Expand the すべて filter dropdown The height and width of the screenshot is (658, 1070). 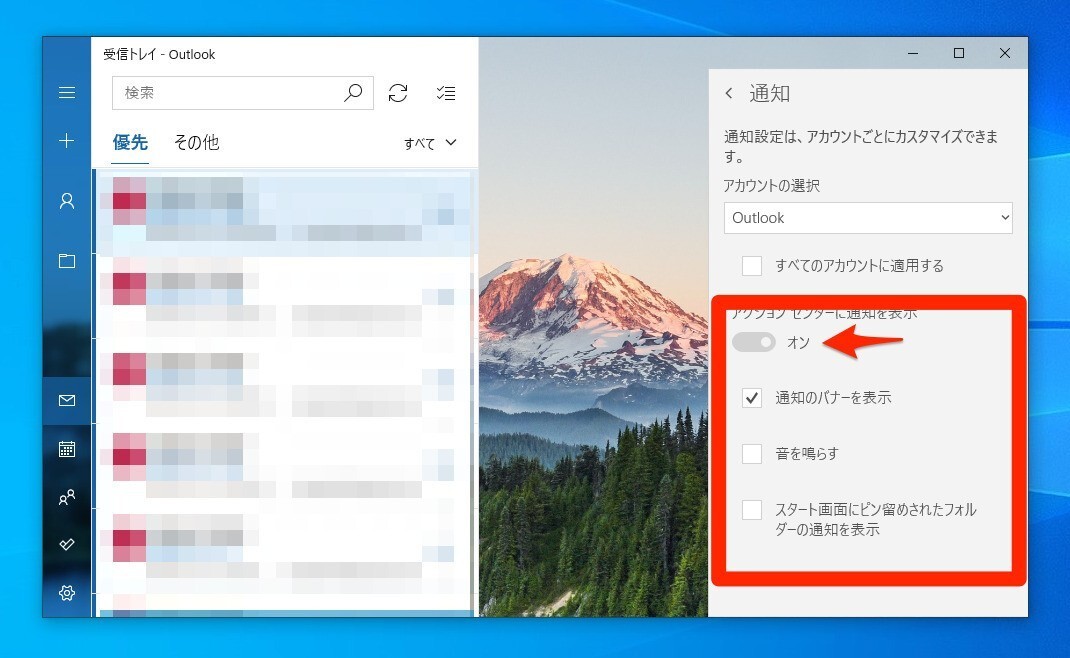[x=430, y=143]
